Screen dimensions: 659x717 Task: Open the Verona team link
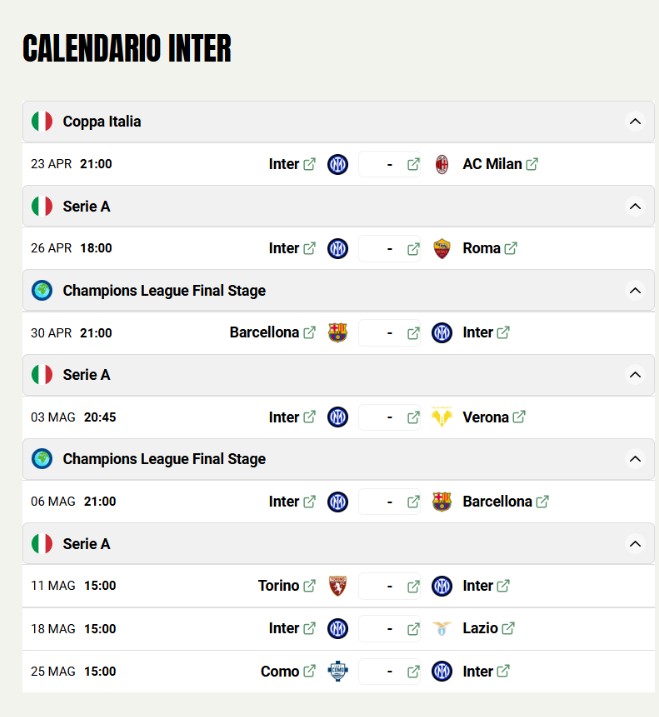tap(486, 417)
